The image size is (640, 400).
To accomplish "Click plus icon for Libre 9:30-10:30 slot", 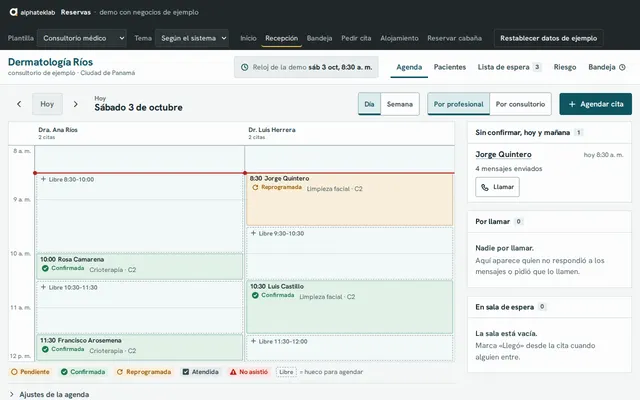I will pyautogui.click(x=253, y=233).
